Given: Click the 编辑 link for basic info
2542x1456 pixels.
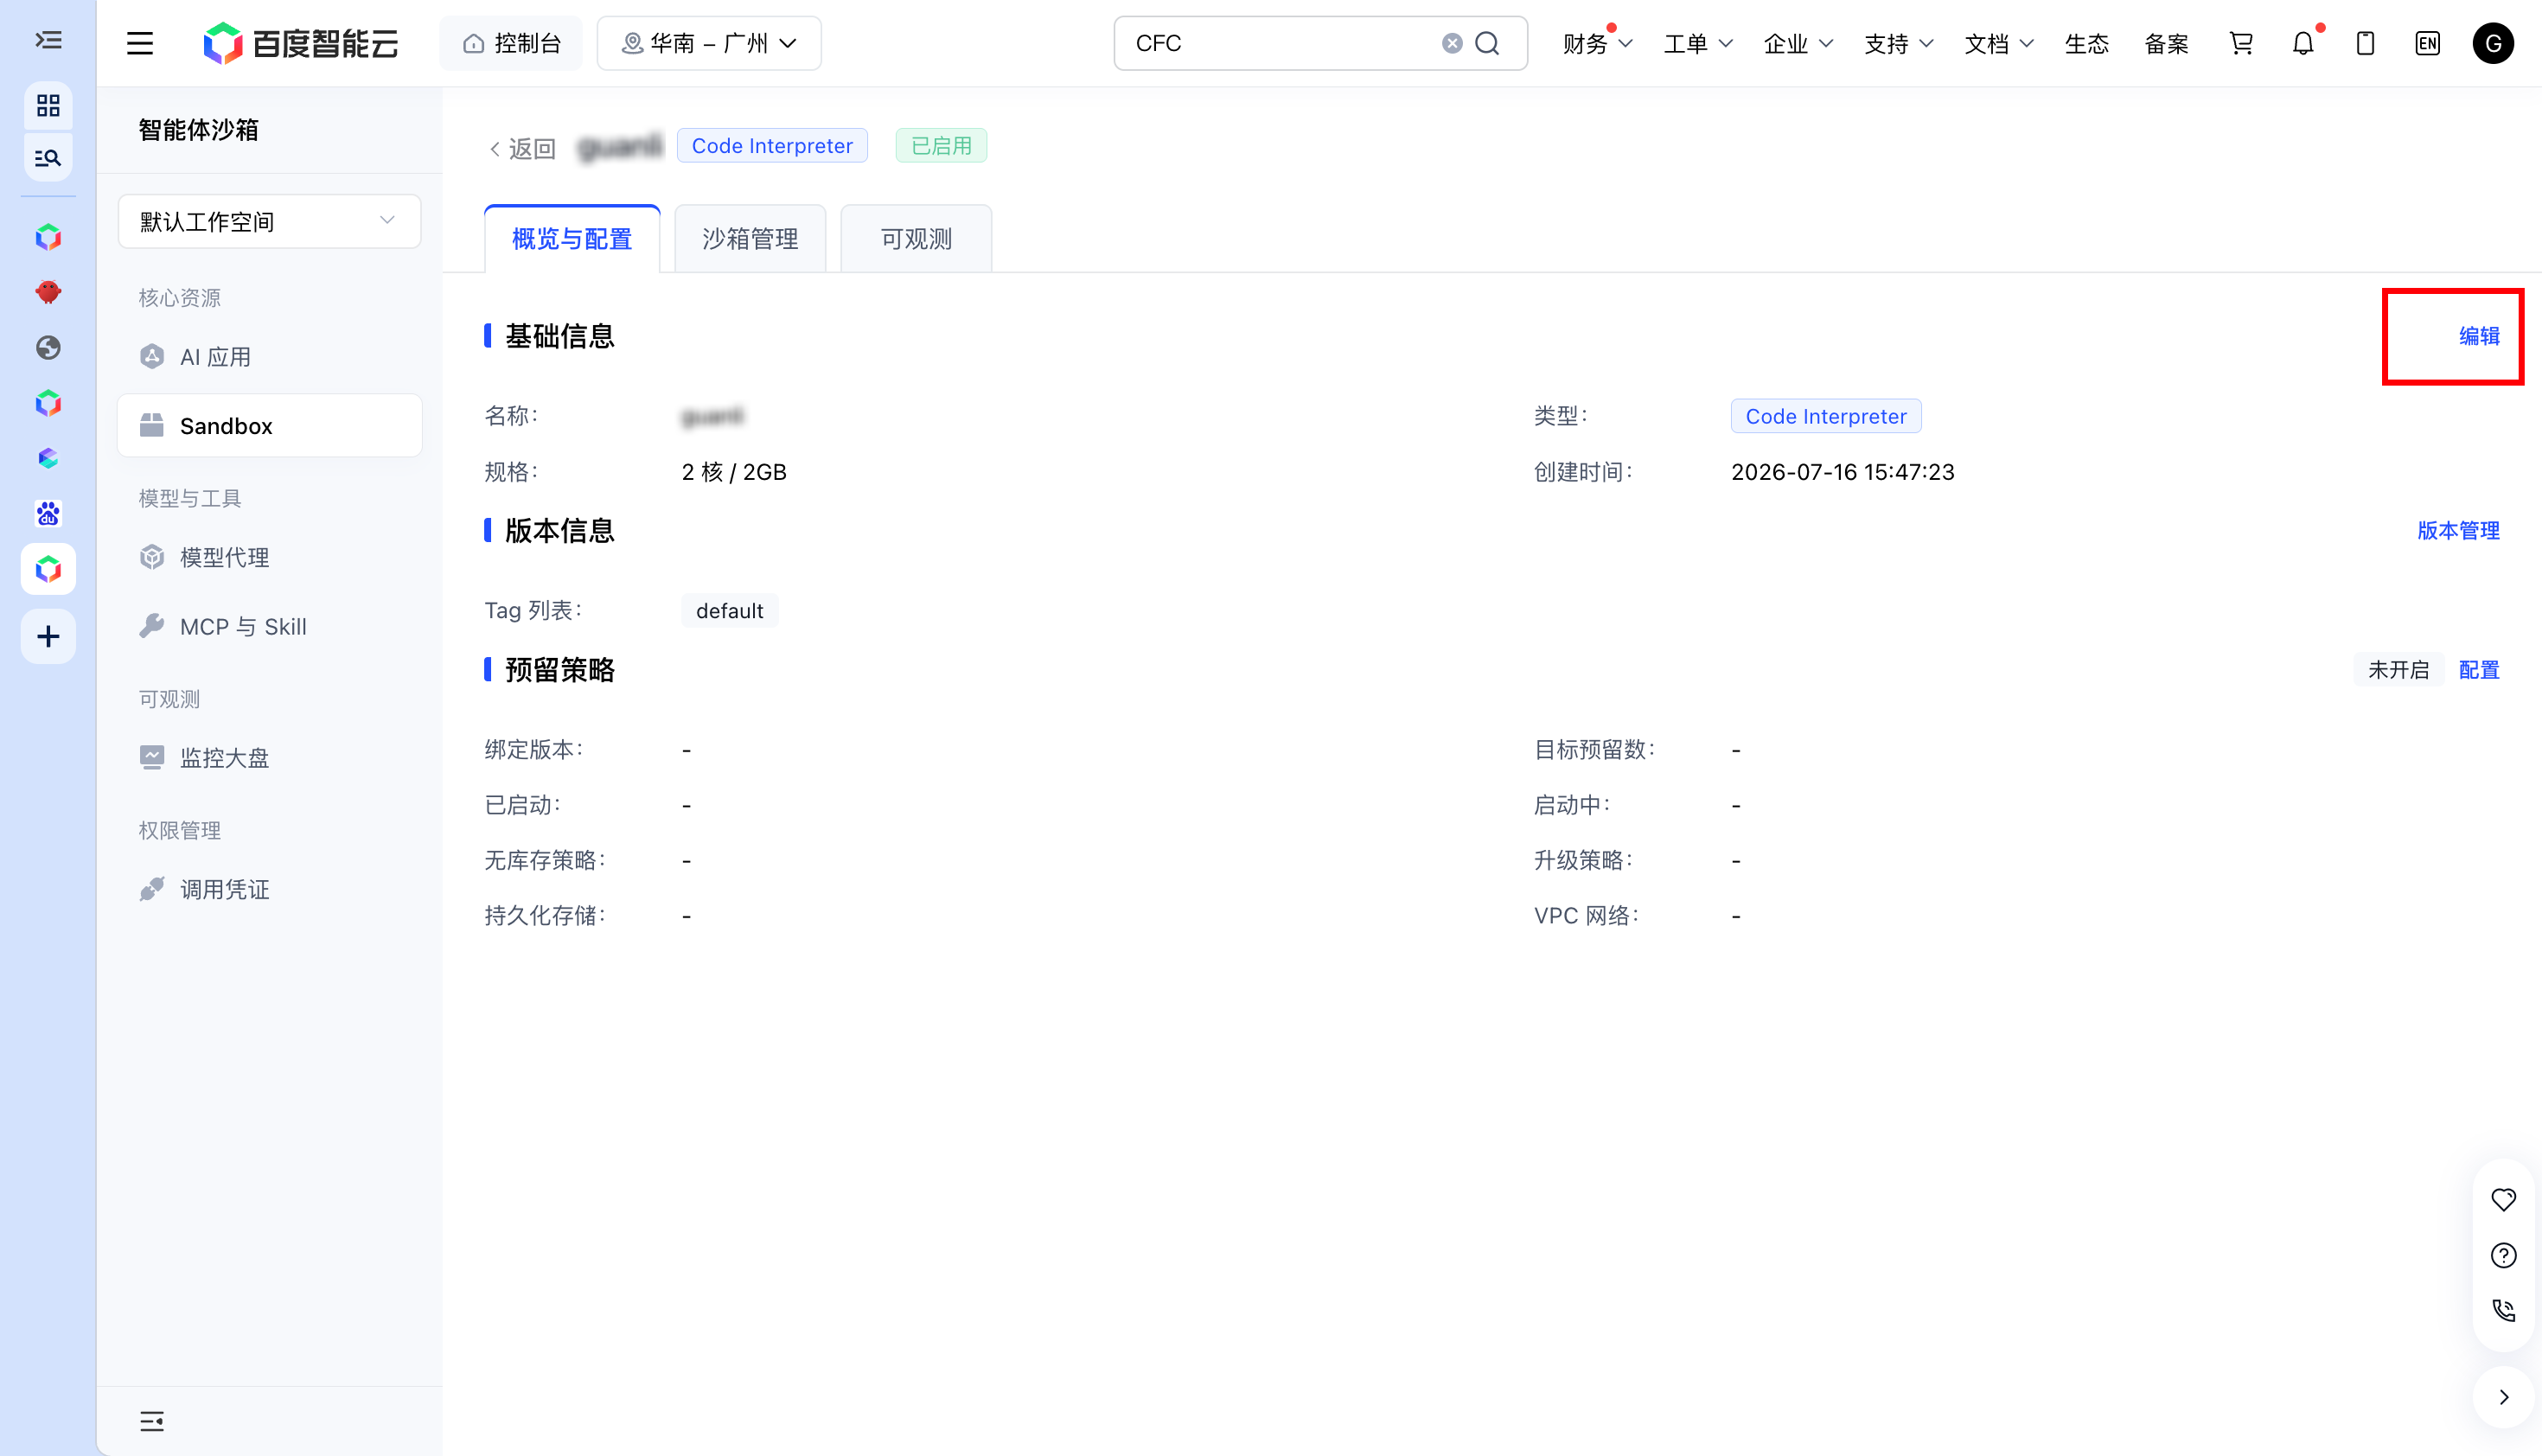Looking at the screenshot, I should pos(2479,336).
